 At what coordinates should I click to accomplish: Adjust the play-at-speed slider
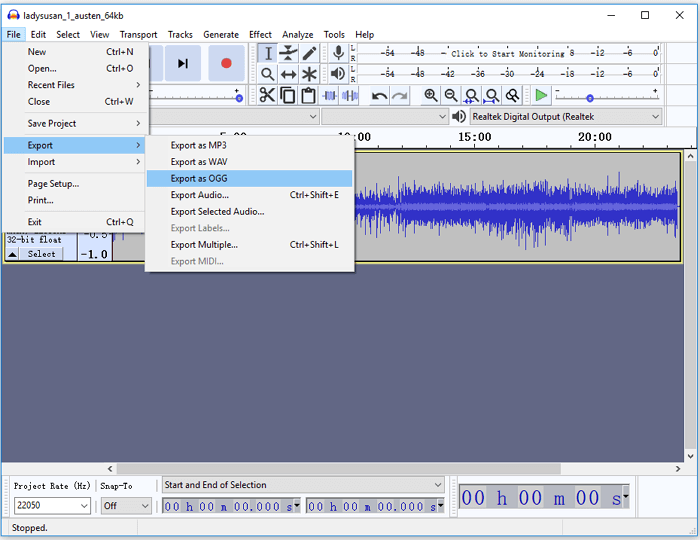(x=590, y=97)
